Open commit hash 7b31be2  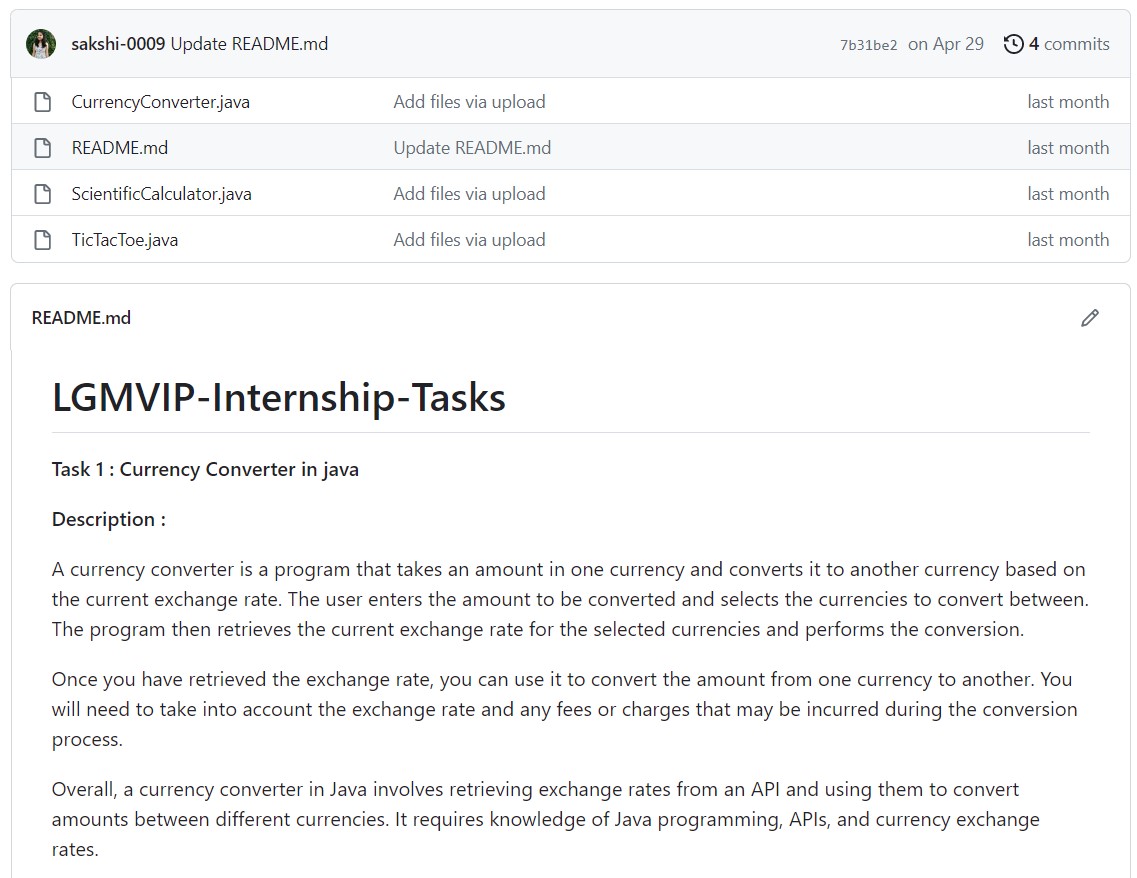[868, 45]
